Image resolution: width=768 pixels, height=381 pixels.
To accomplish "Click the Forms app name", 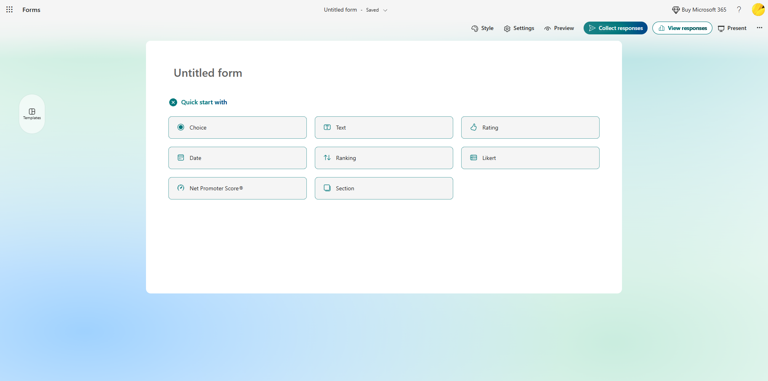I will coord(31,10).
